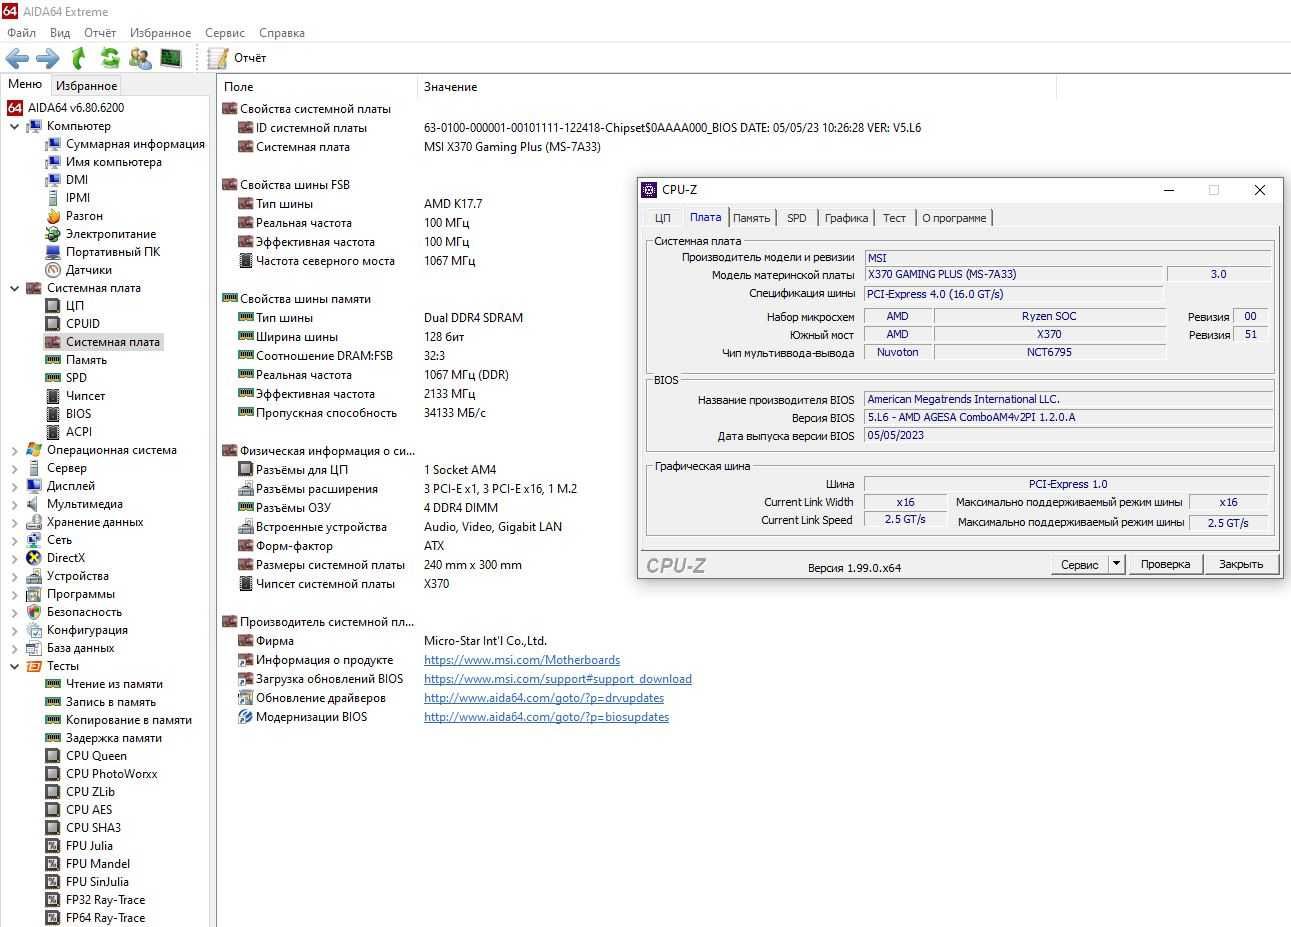Open the green monitor diagnostics toolbar icon
1291x927 pixels.
171,58
